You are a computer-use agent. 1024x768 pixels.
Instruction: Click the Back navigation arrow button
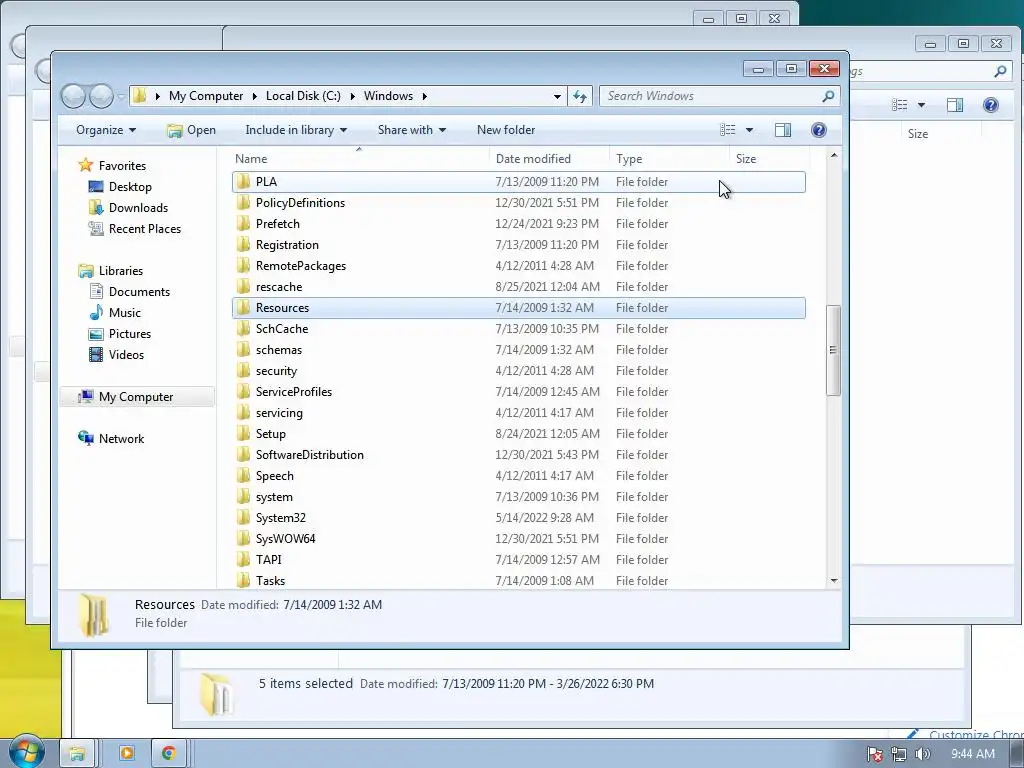click(73, 96)
